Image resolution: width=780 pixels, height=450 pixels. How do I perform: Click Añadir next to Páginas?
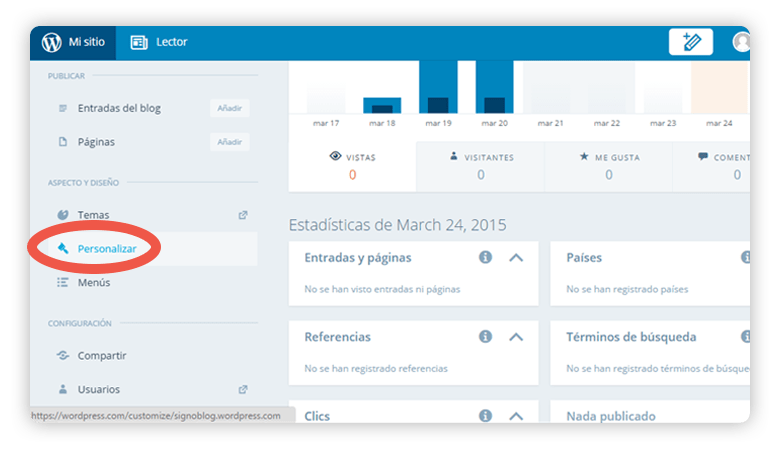tap(229, 142)
